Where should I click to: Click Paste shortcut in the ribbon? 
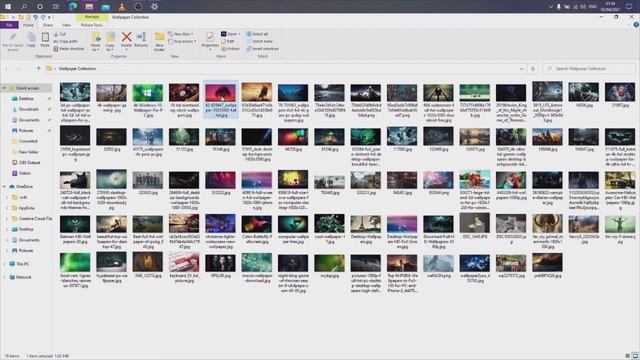tap(69, 49)
